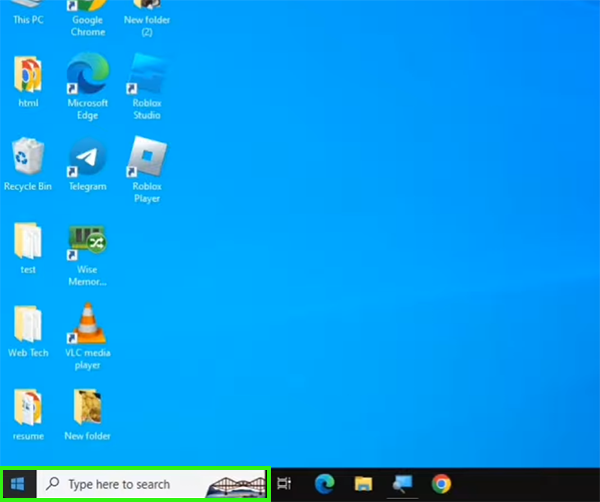Screen dimensions: 600x502
Task: Select the Wise Memory Optimizer shortcut
Action: point(88,256)
